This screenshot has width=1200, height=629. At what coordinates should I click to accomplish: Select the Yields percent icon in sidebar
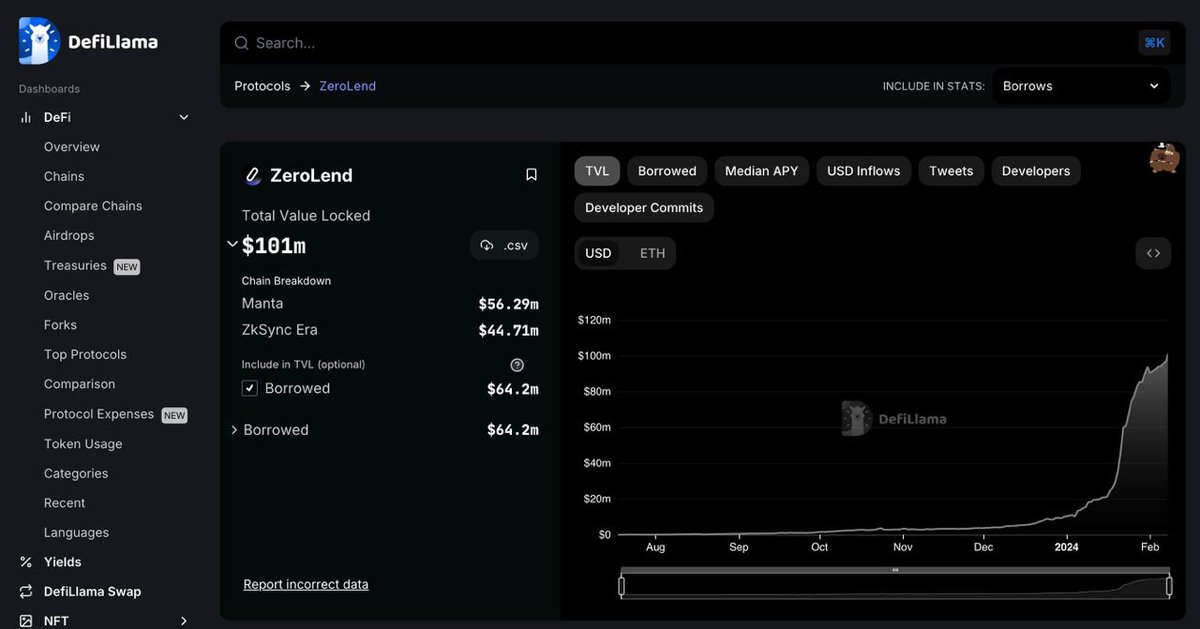[x=24, y=561]
